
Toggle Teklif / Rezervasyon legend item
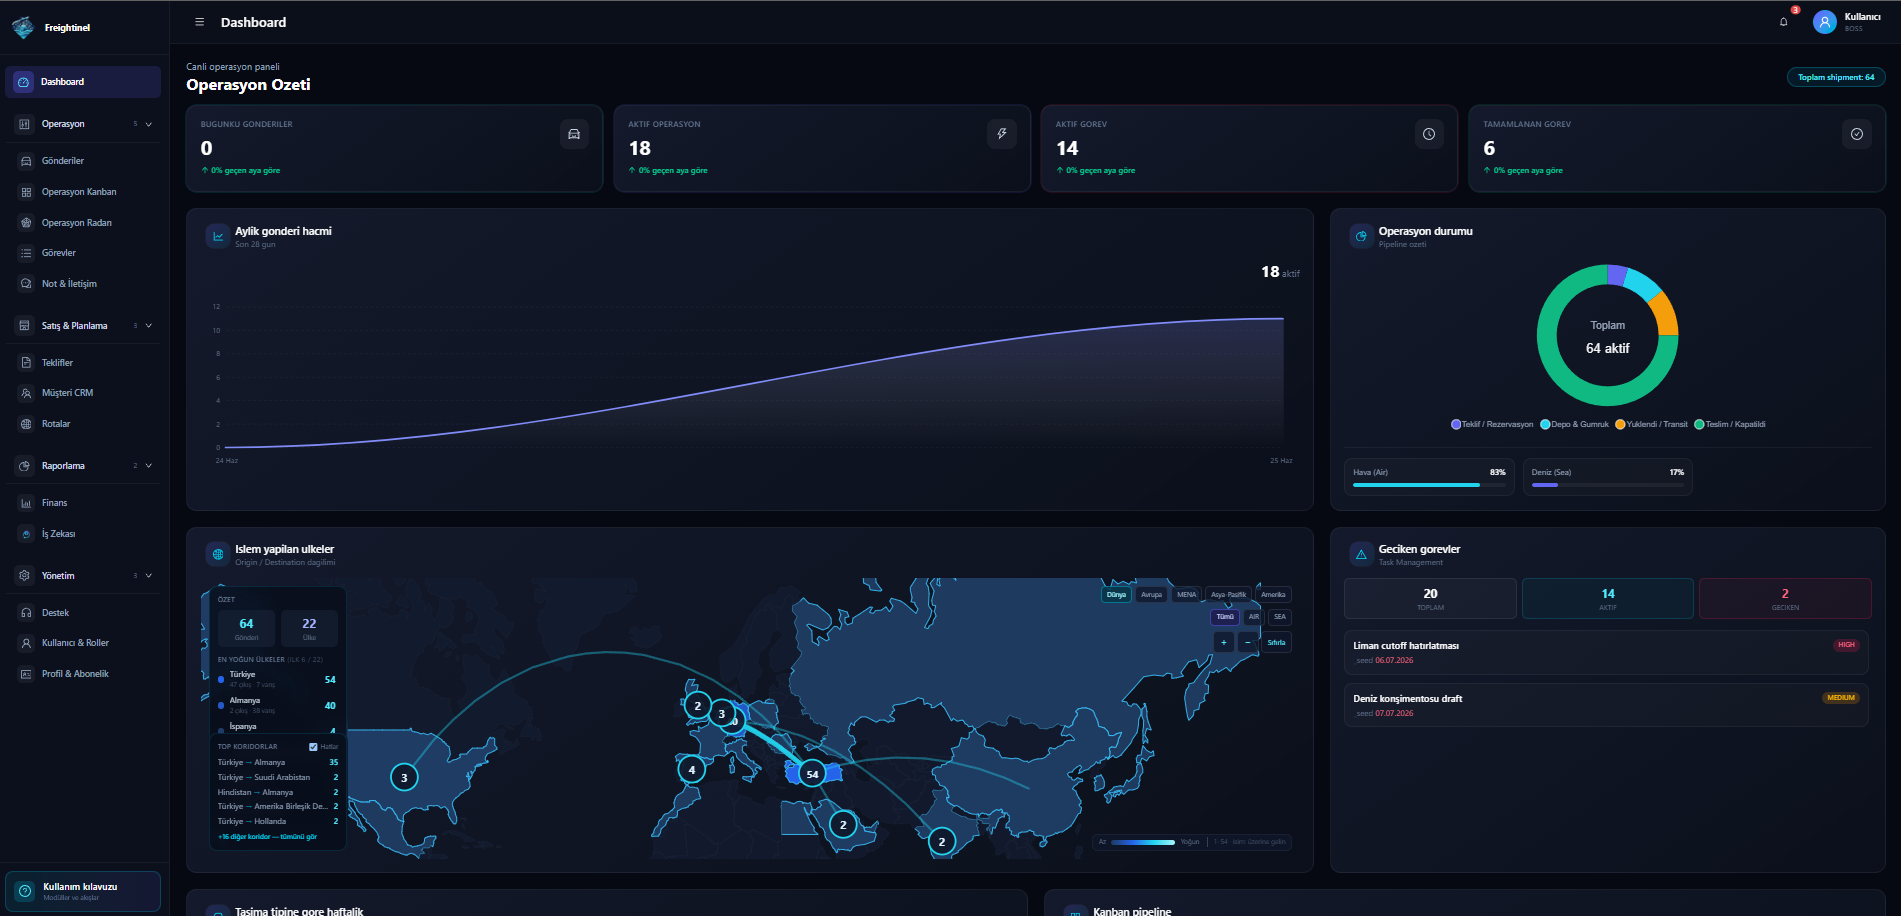tap(1492, 424)
